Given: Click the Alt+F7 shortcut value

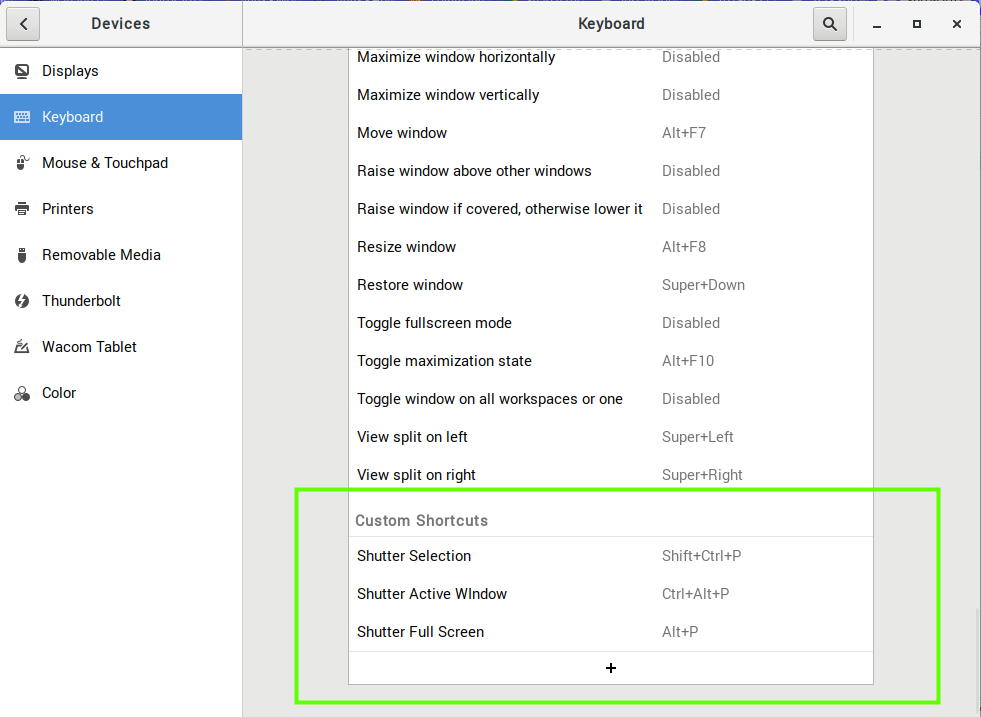Looking at the screenshot, I should point(684,133).
